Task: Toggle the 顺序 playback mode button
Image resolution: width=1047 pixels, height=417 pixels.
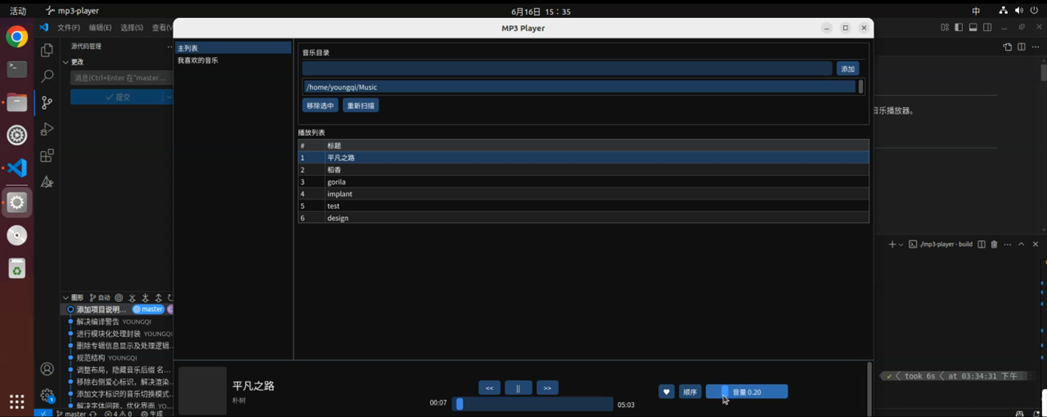Action: coord(690,392)
